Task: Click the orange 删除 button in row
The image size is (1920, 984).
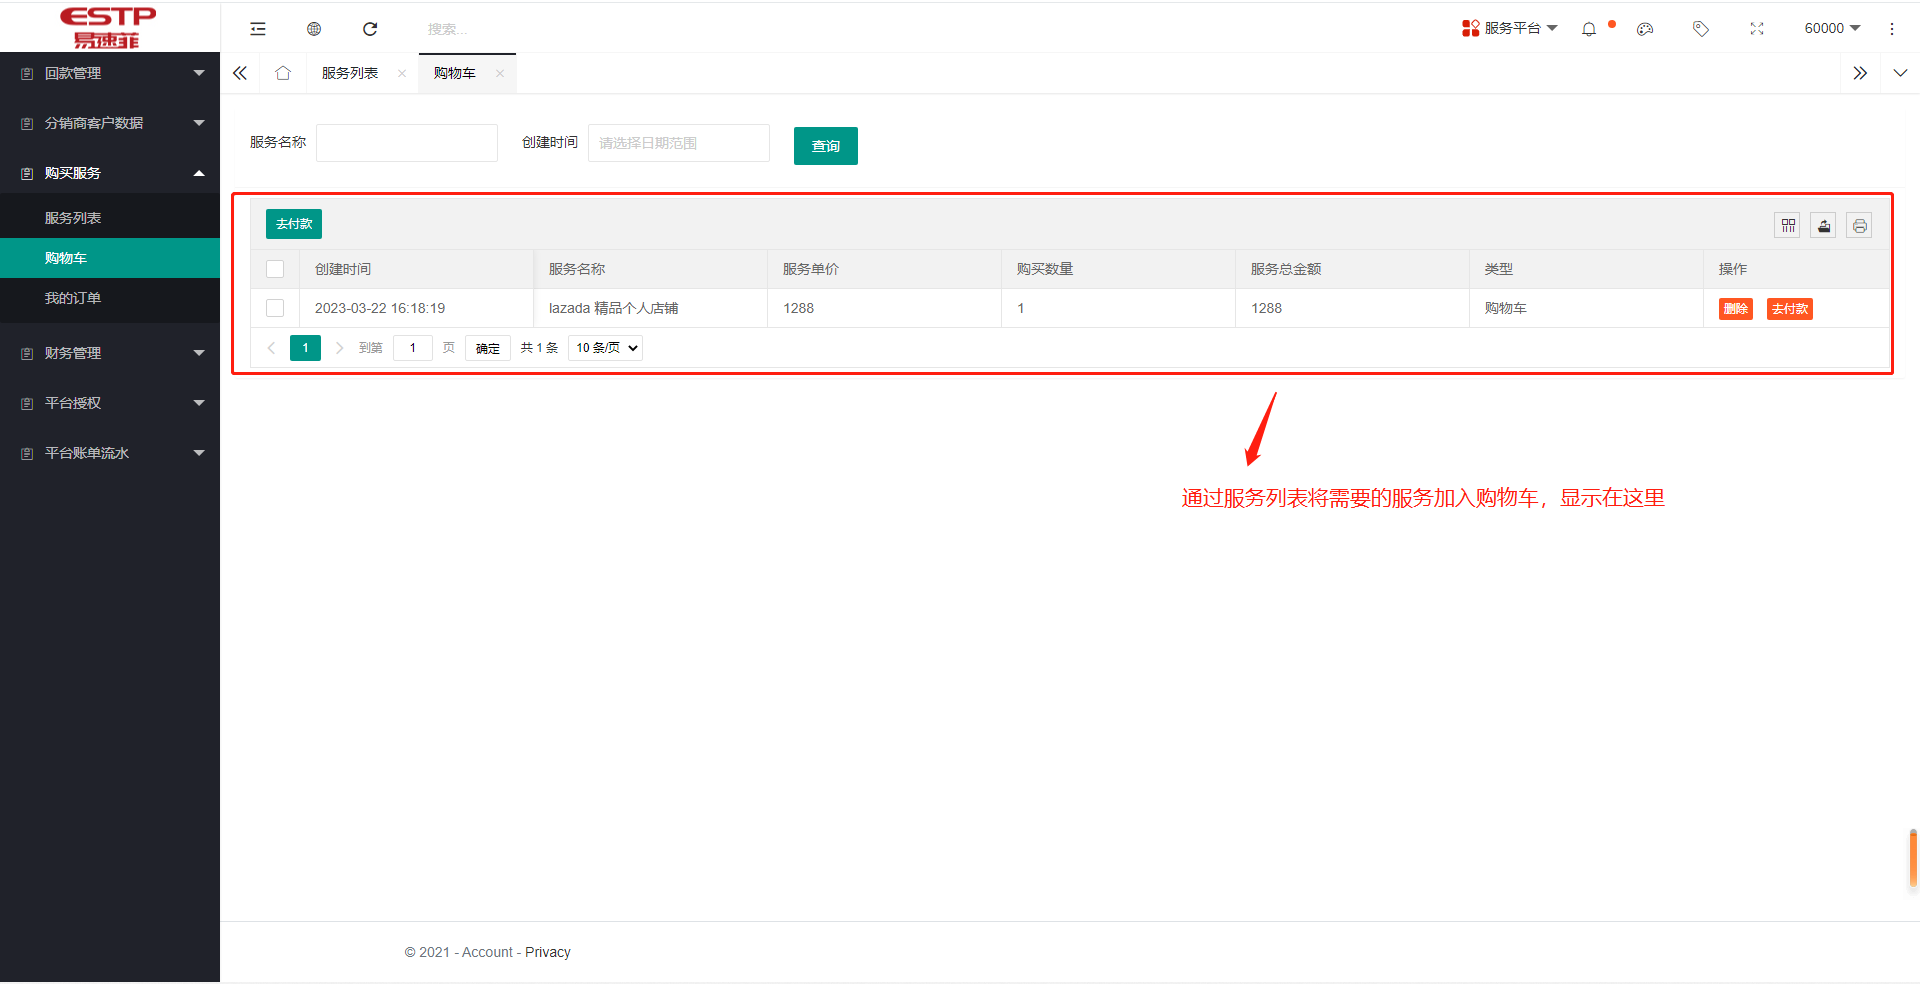Action: [1735, 309]
